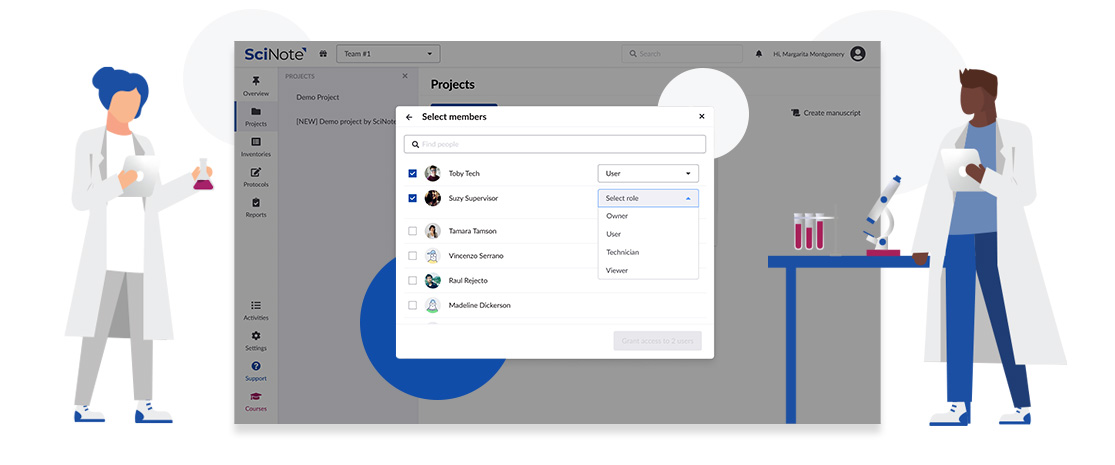
Task: Uncheck the Toby Tech checkbox
Action: 412,173
